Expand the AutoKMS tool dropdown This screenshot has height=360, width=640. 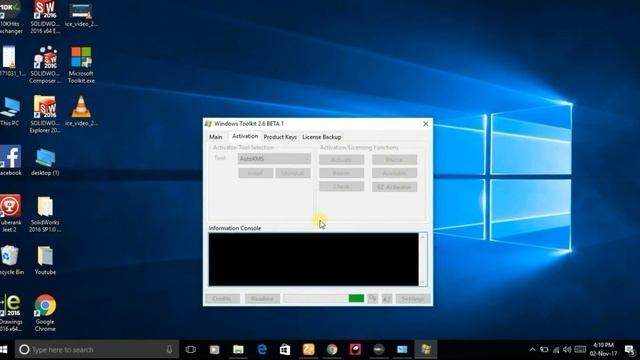click(274, 159)
